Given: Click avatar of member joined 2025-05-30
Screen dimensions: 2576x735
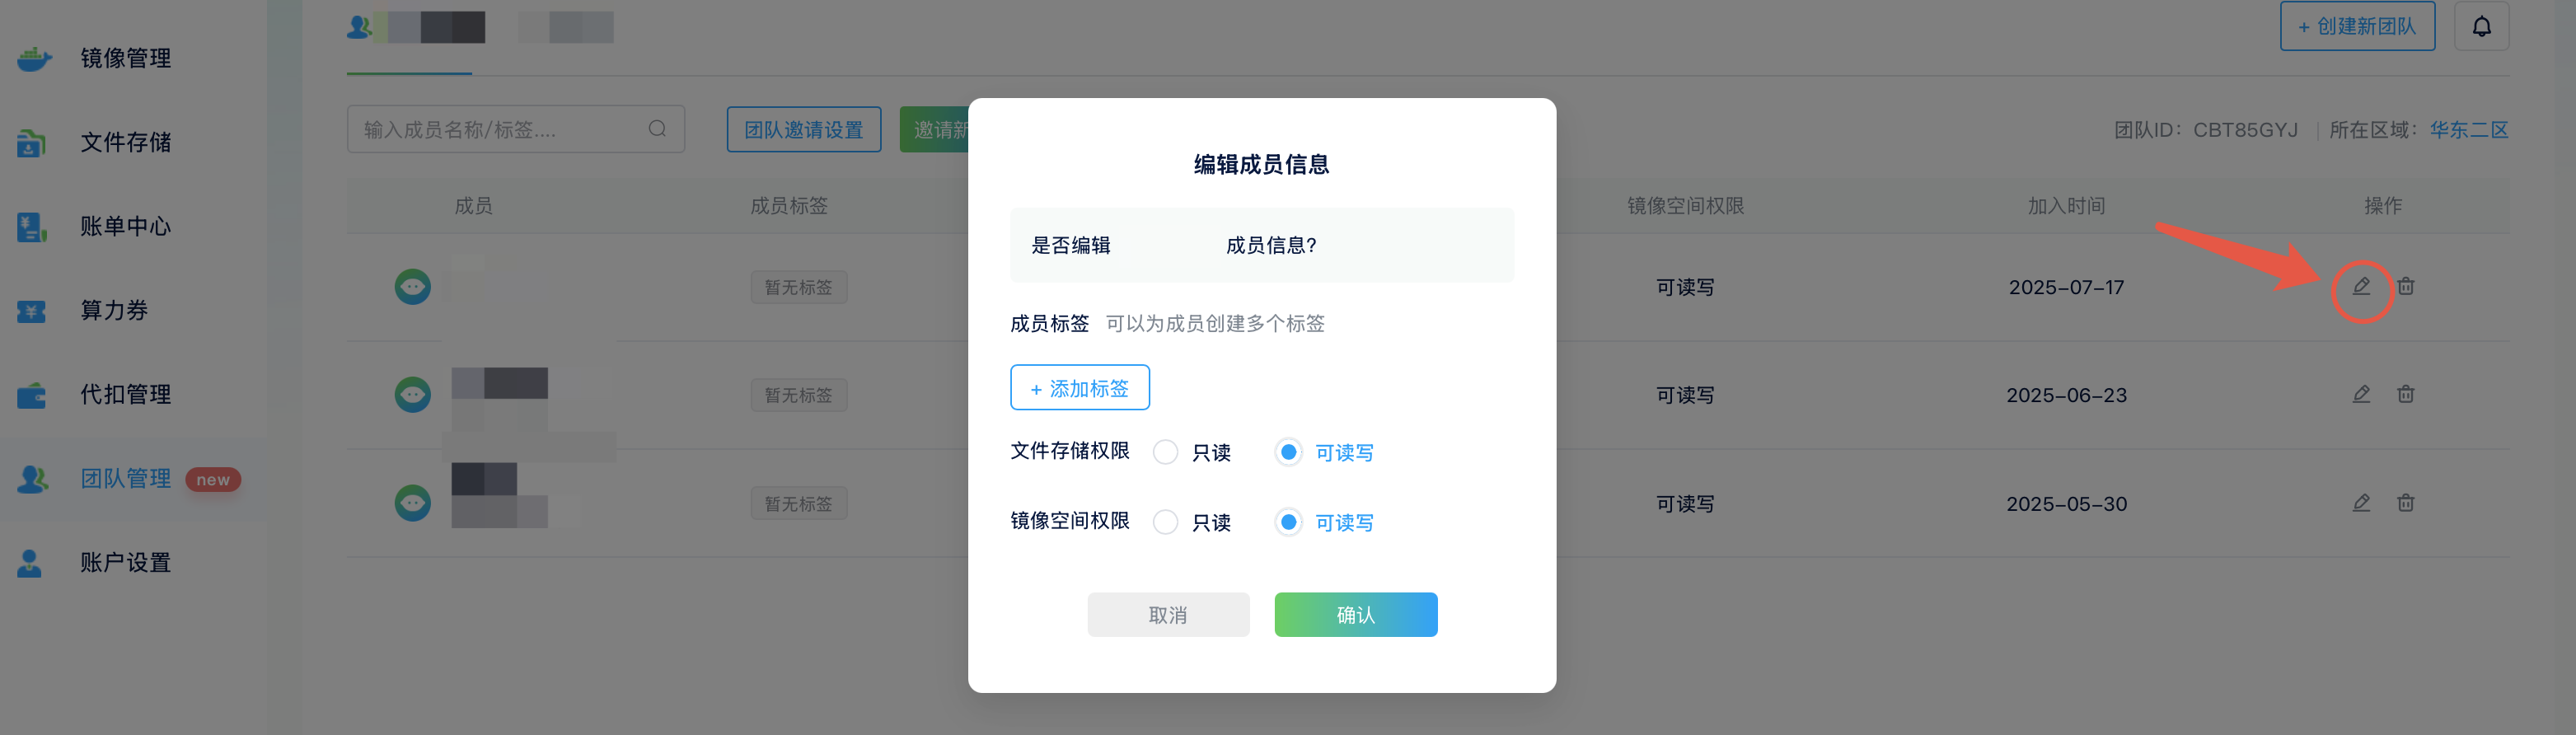Looking at the screenshot, I should (412, 502).
